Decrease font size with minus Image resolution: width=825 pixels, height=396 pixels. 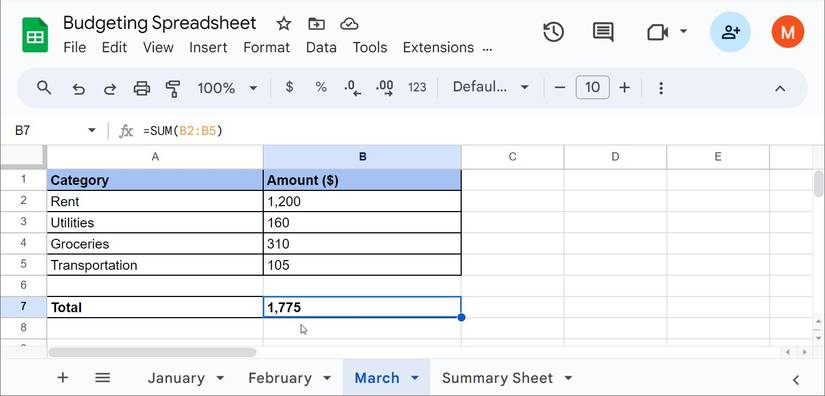[x=560, y=88]
